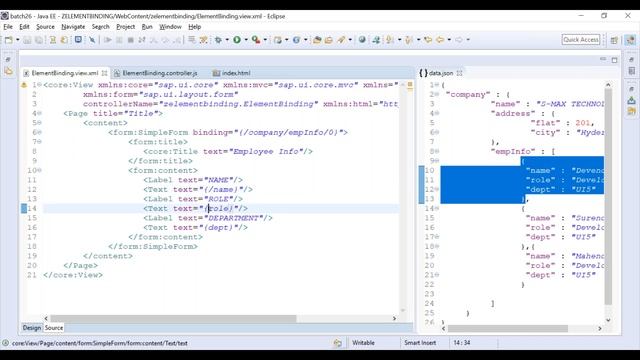Image resolution: width=640 pixels, height=360 pixels.
Task: Open the Project menu
Action: click(x=125, y=27)
